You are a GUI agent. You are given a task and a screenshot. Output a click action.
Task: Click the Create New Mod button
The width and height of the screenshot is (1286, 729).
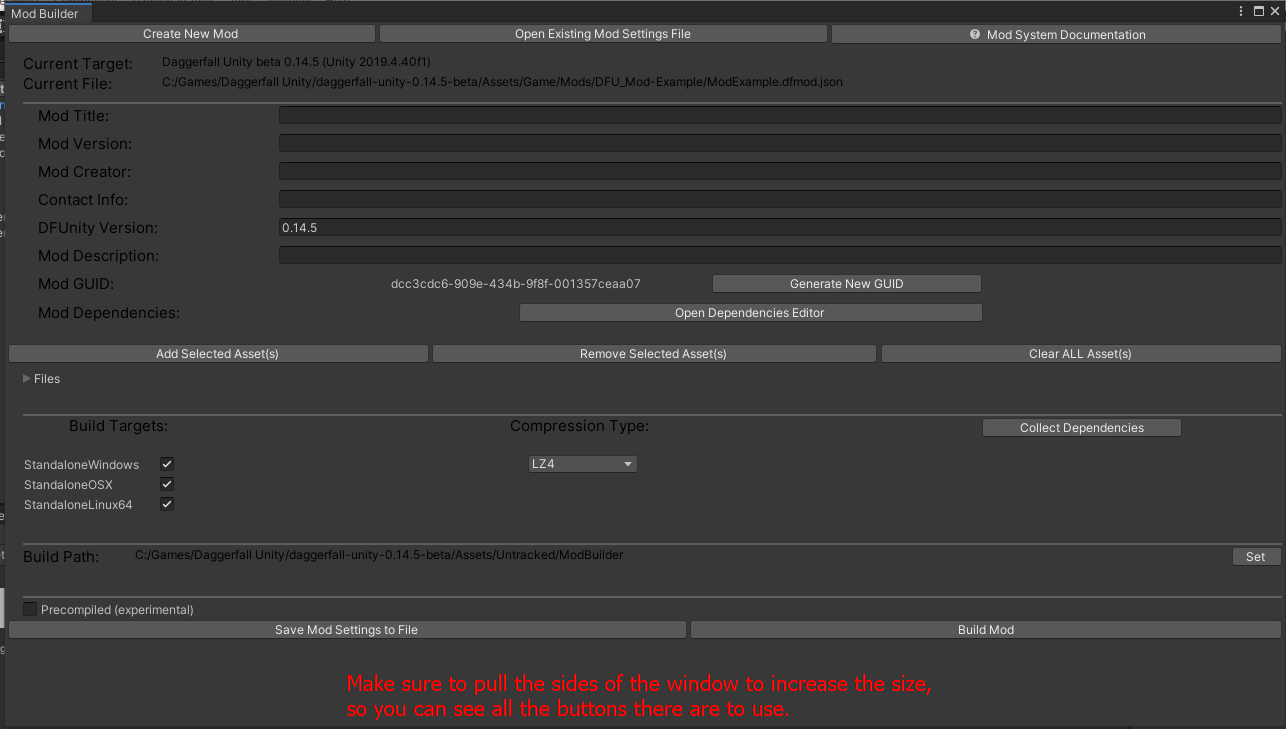[x=191, y=34]
